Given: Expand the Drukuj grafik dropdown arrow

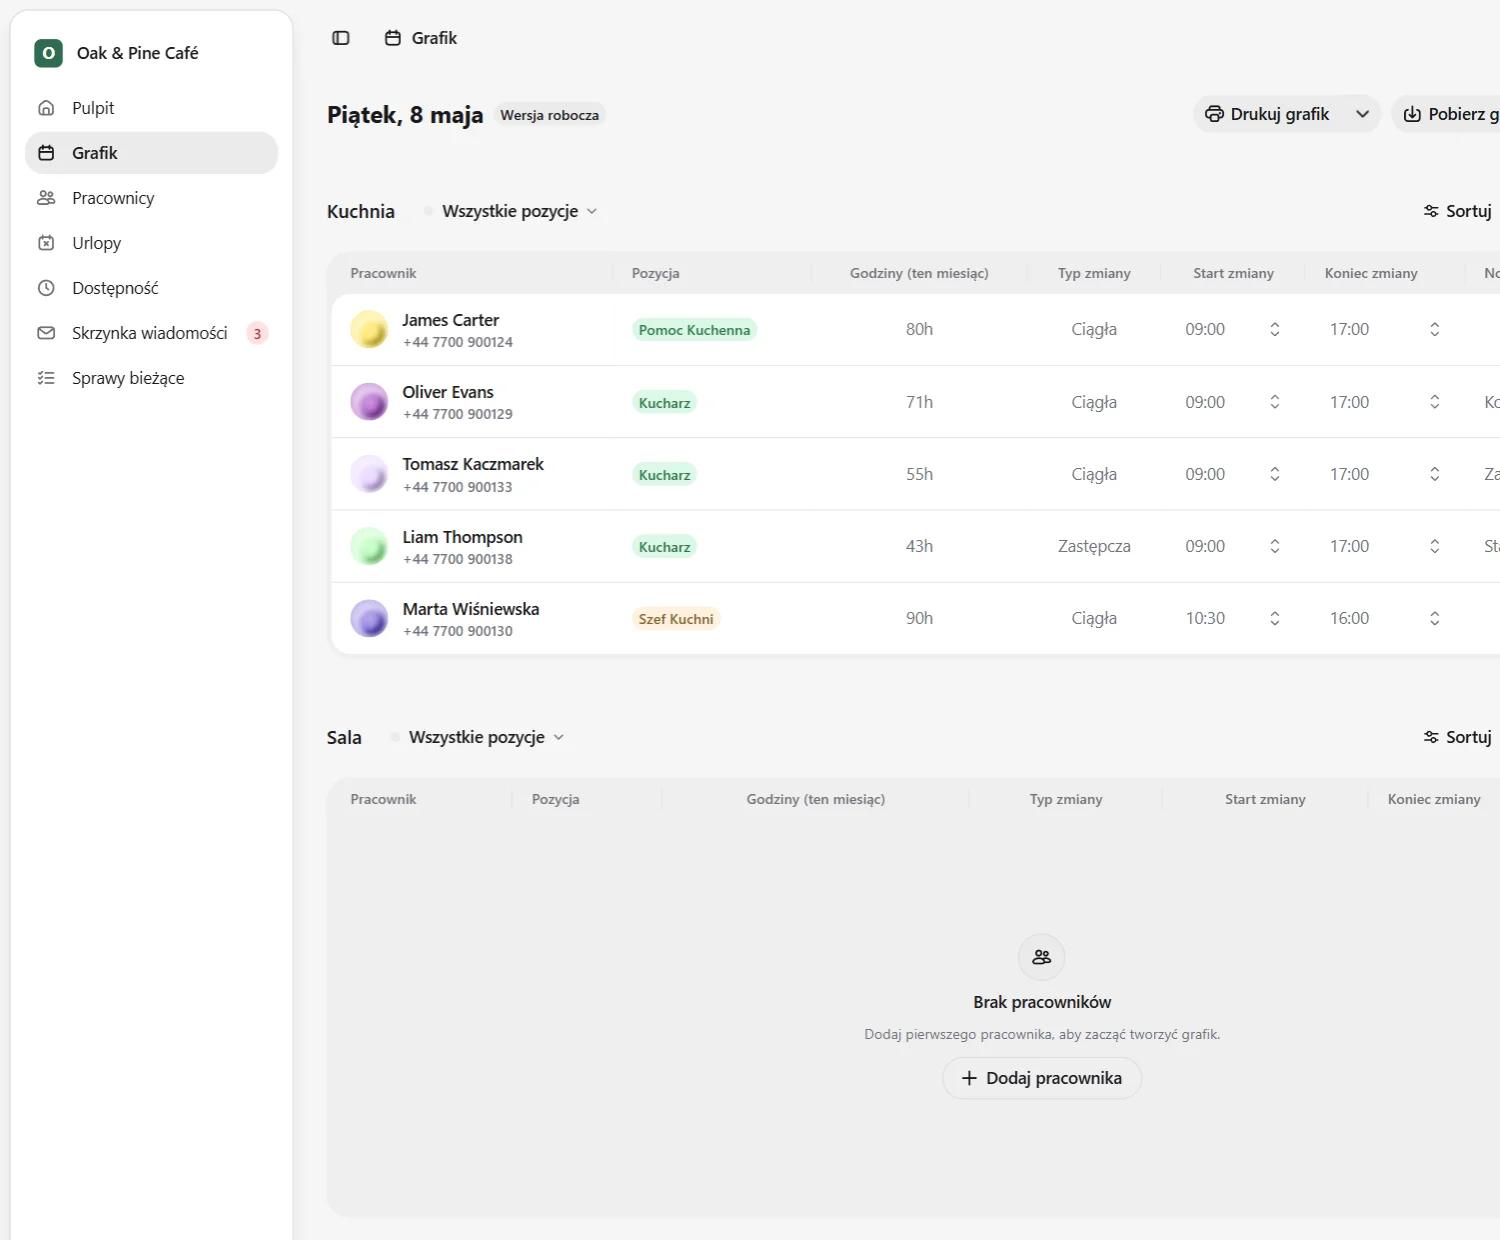Looking at the screenshot, I should click(1362, 114).
